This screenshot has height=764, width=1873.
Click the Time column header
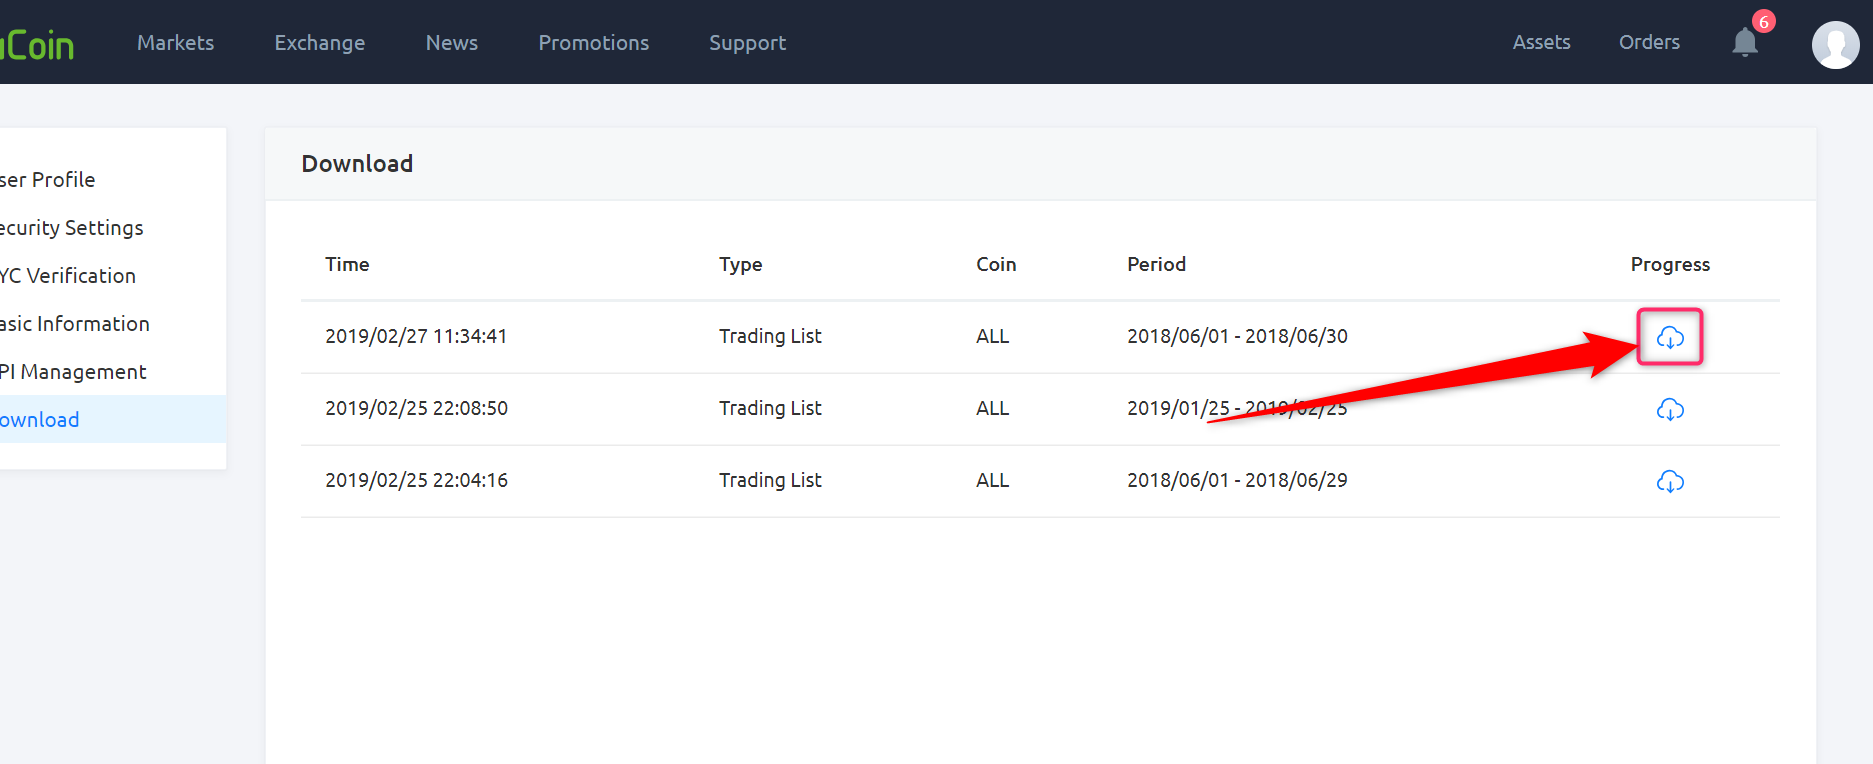(x=347, y=264)
